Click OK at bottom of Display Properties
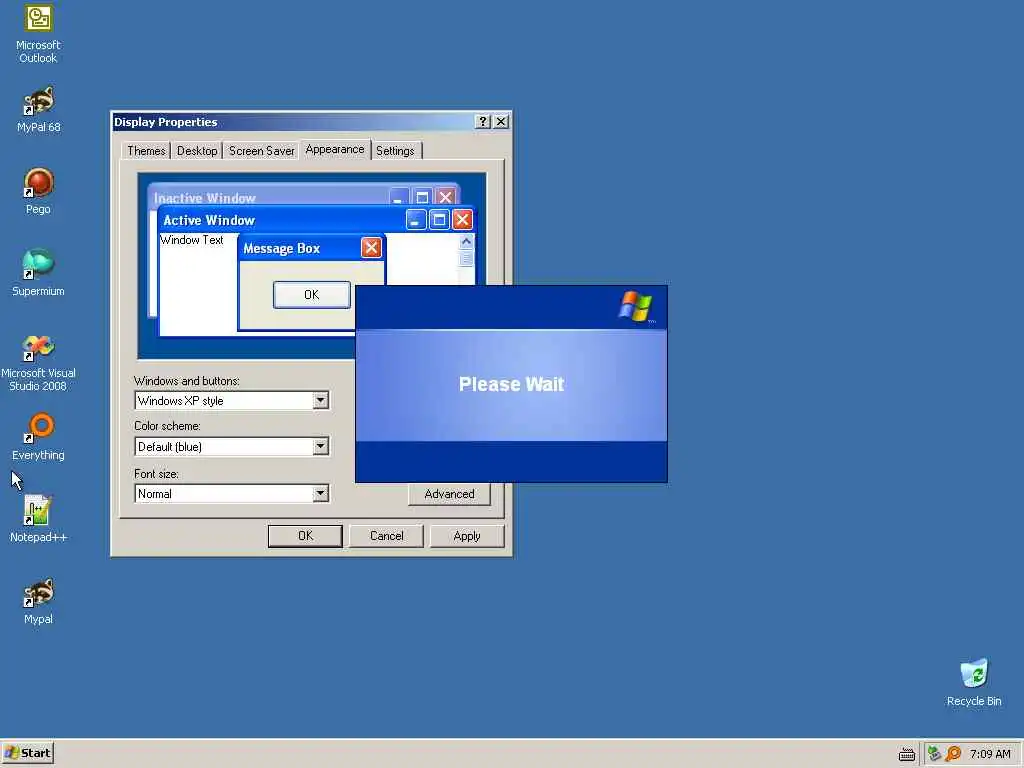Screen dimensions: 1024x768 click(305, 536)
